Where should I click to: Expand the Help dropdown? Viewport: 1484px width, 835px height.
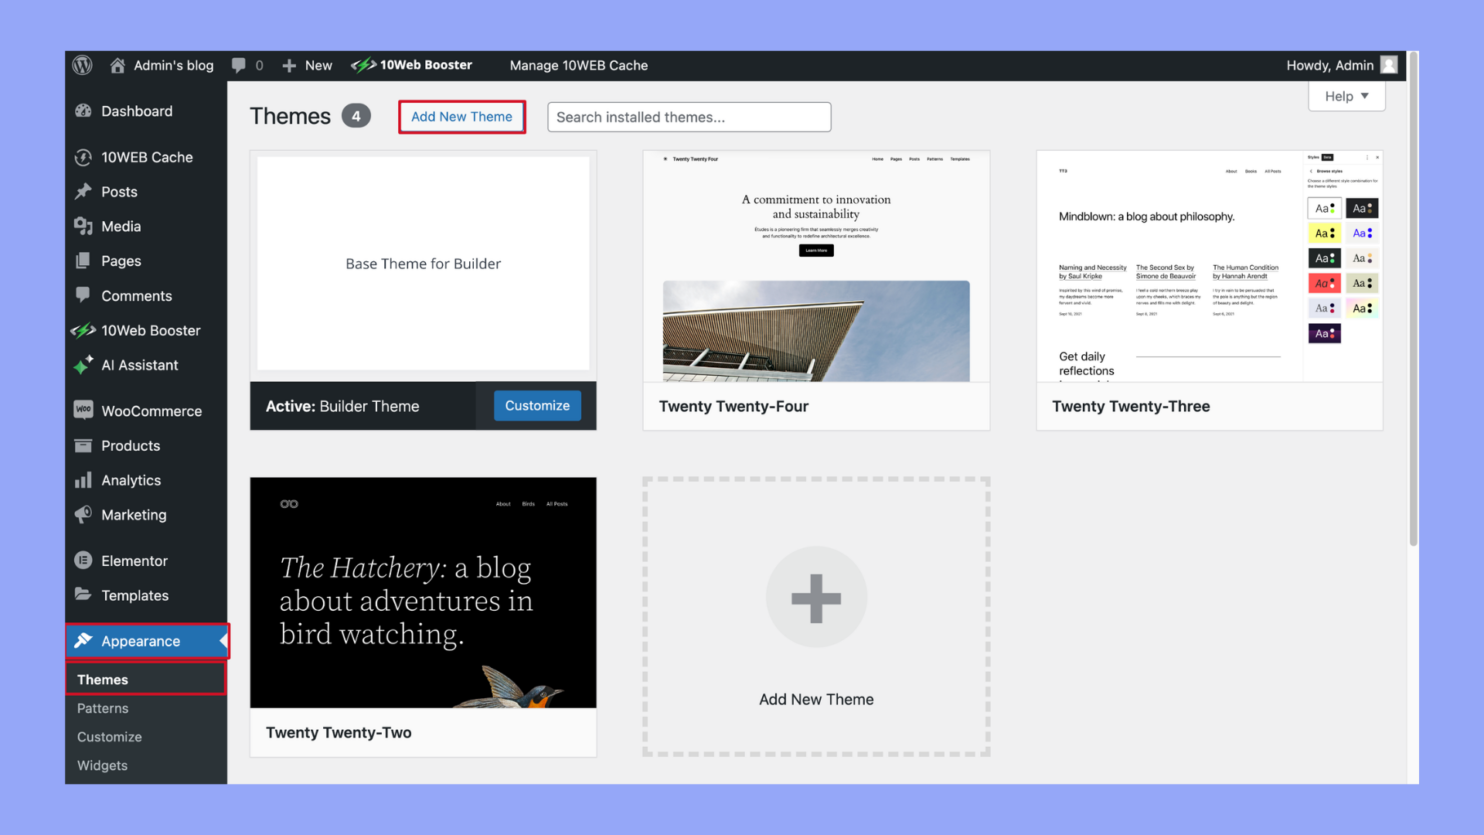pos(1346,96)
